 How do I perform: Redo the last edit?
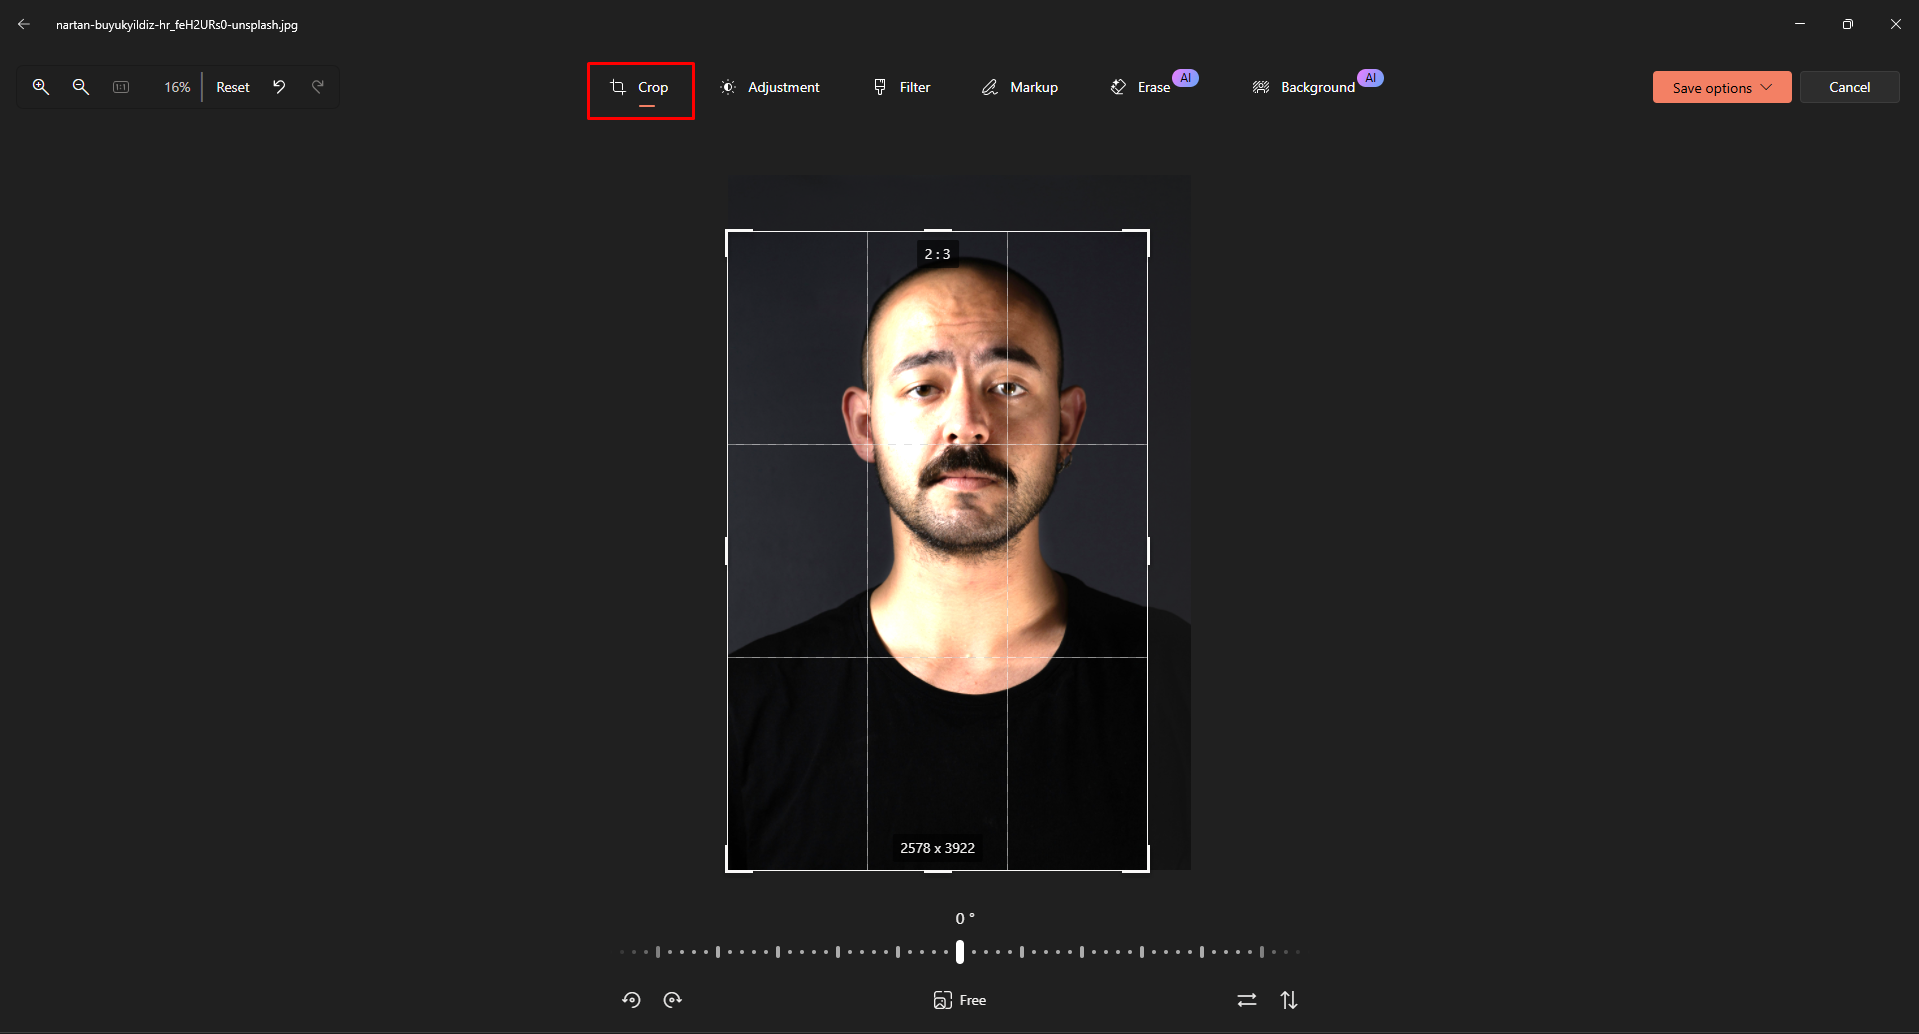[318, 87]
